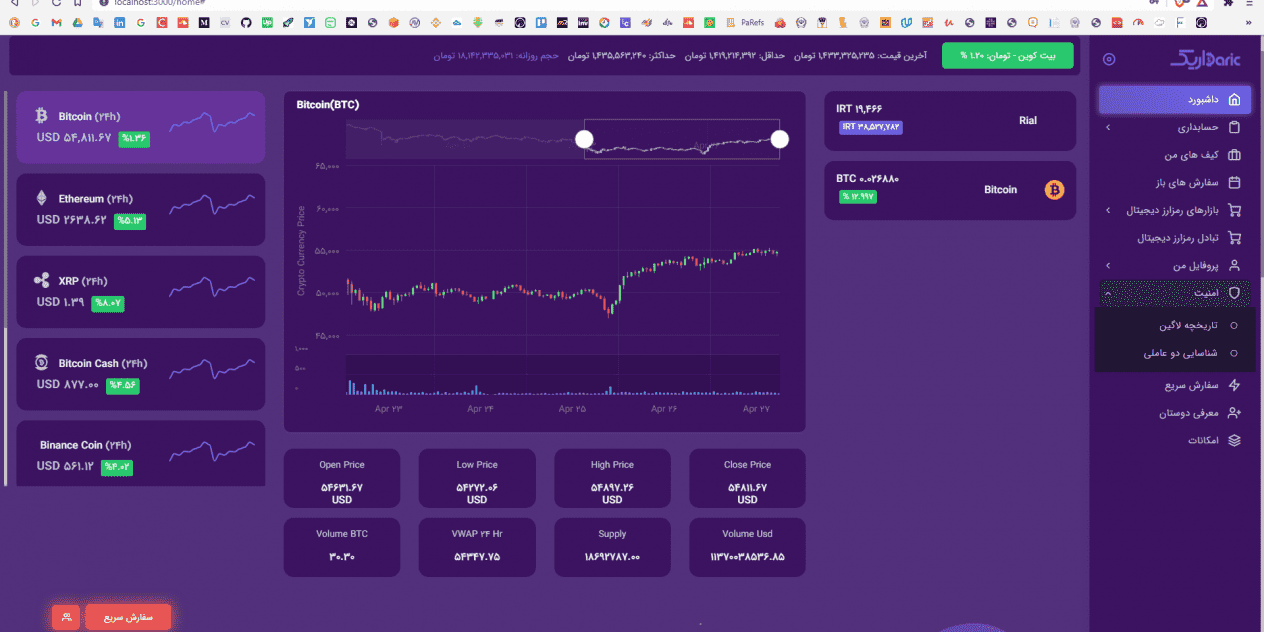The image size is (1264, 632).
Task: Open the شناسایی دو عاملی submenu item
Action: pyautogui.click(x=1175, y=353)
